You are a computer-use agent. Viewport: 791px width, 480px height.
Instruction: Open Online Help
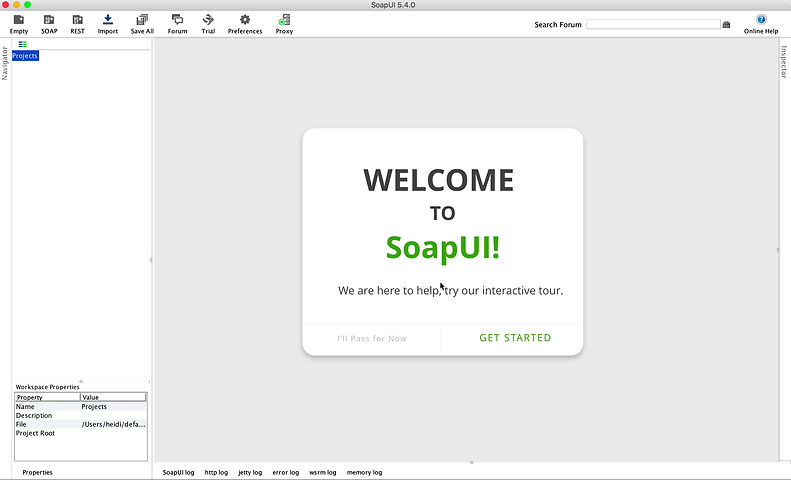point(761,24)
